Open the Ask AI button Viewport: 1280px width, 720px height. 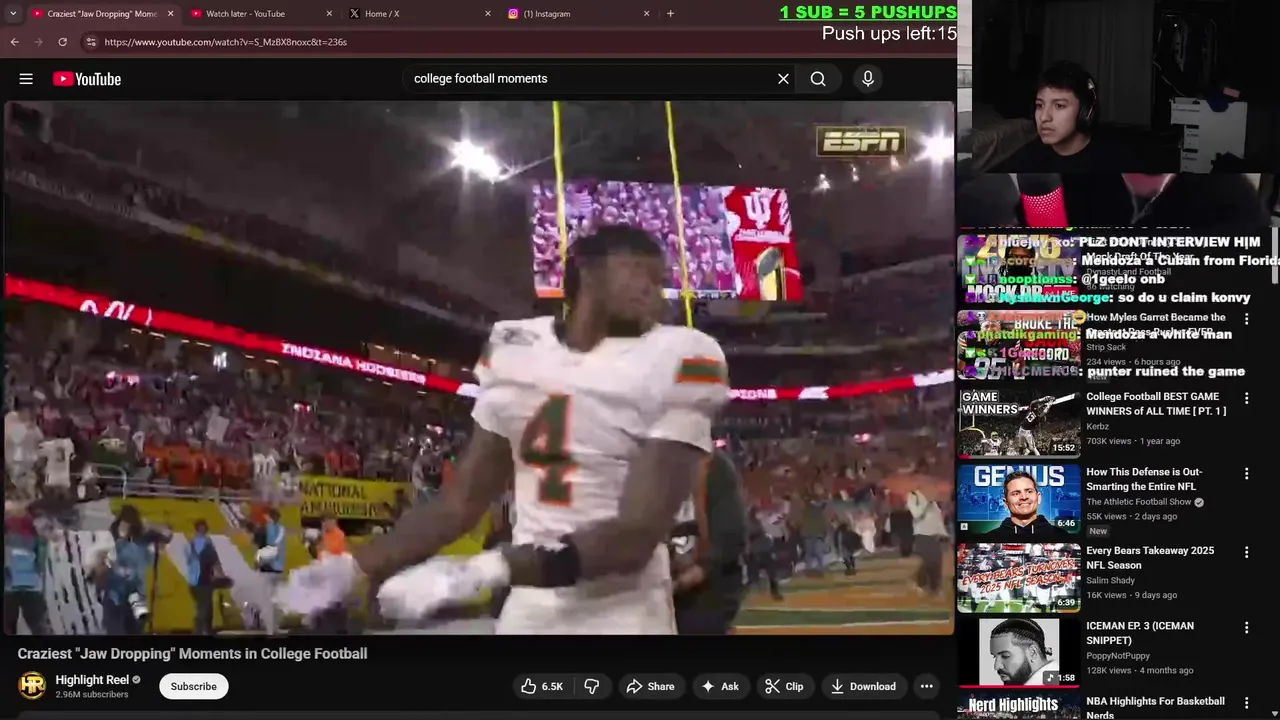[720, 686]
